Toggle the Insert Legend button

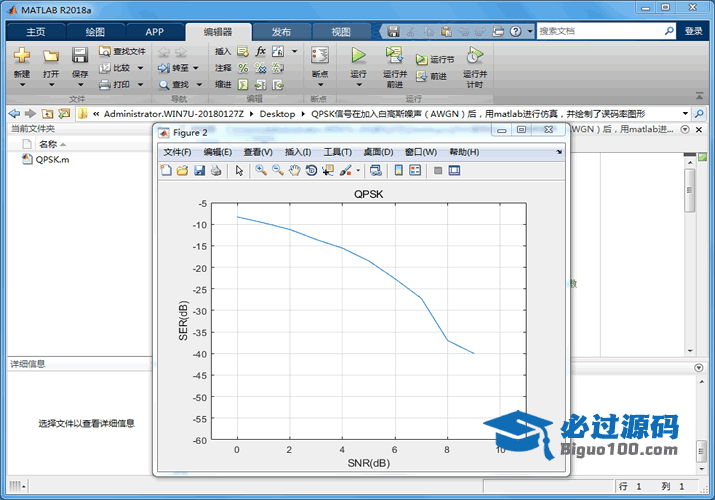point(416,171)
